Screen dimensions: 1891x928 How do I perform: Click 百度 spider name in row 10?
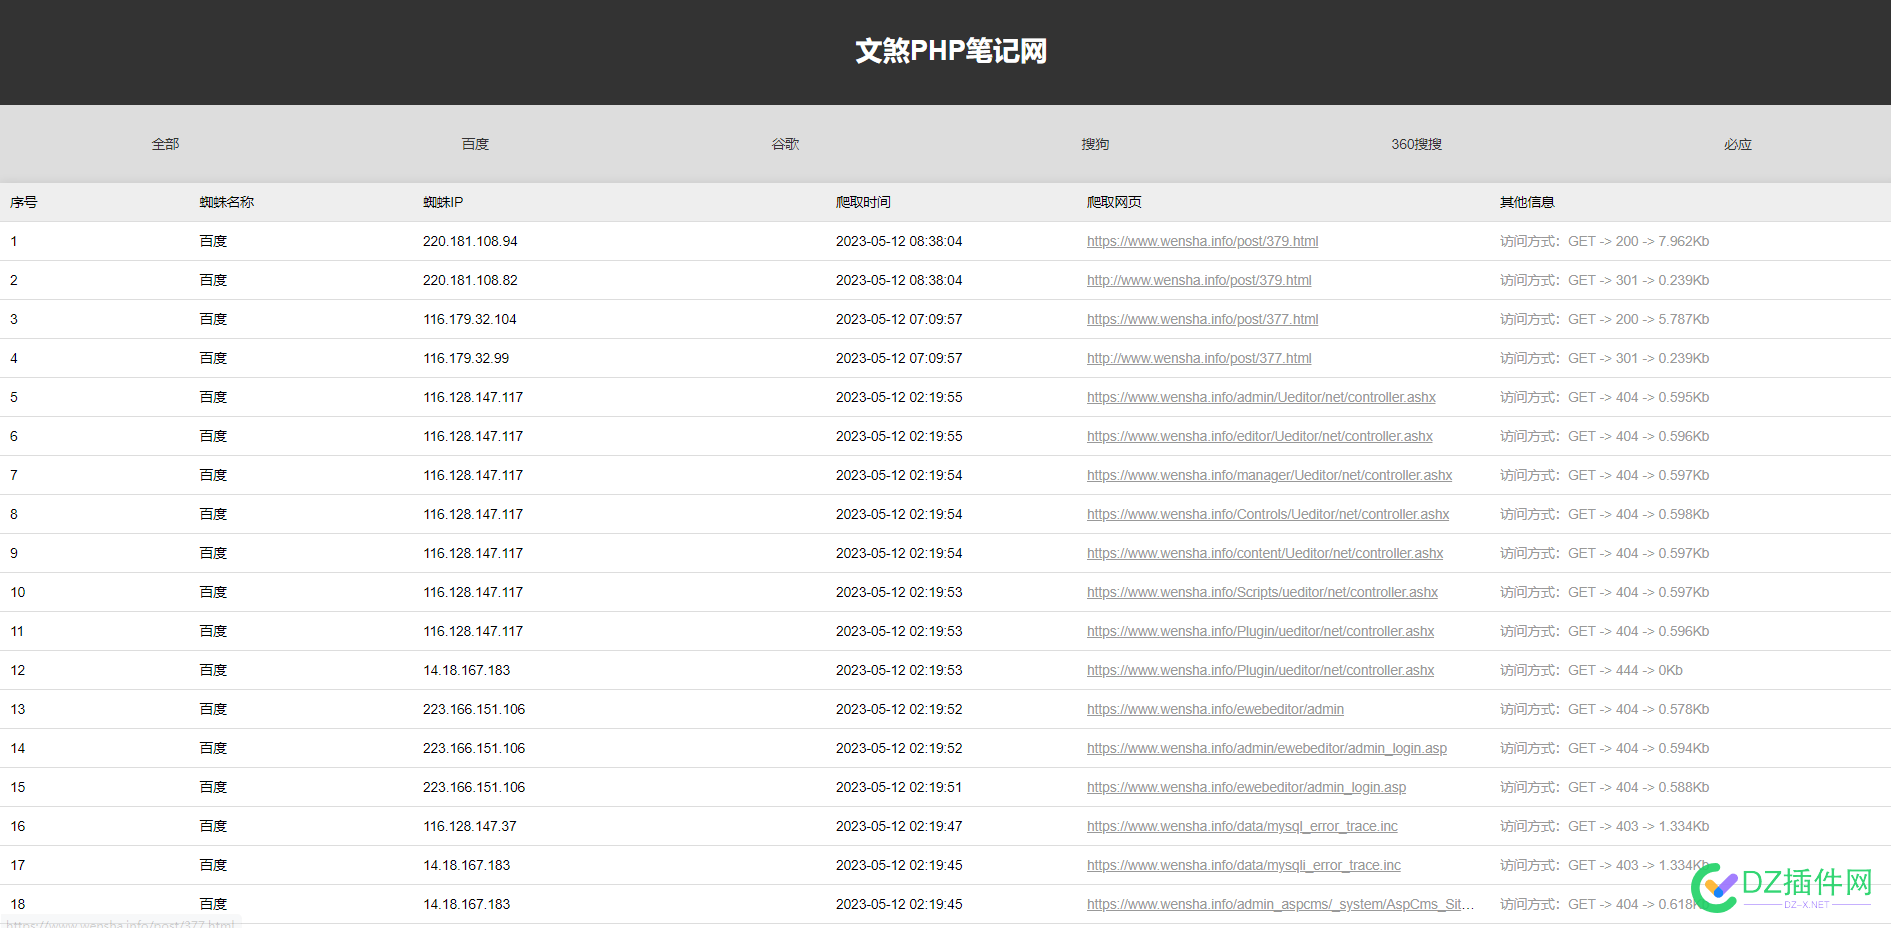tap(213, 592)
